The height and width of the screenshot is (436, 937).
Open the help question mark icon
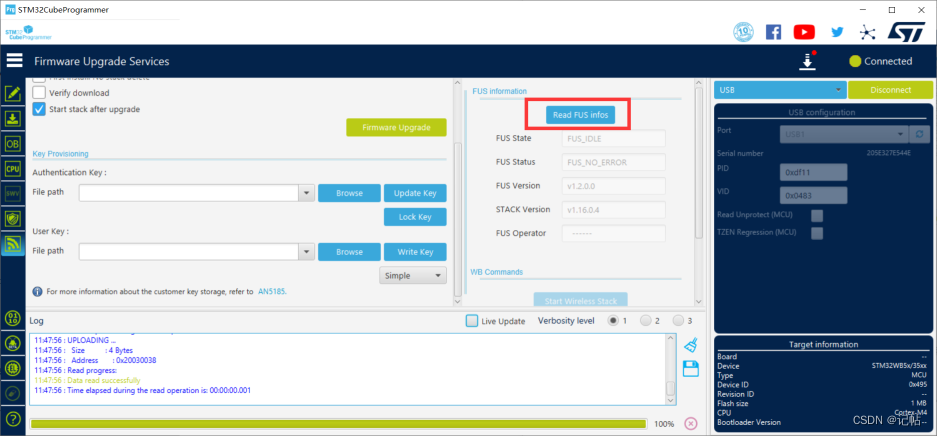click(x=13, y=418)
